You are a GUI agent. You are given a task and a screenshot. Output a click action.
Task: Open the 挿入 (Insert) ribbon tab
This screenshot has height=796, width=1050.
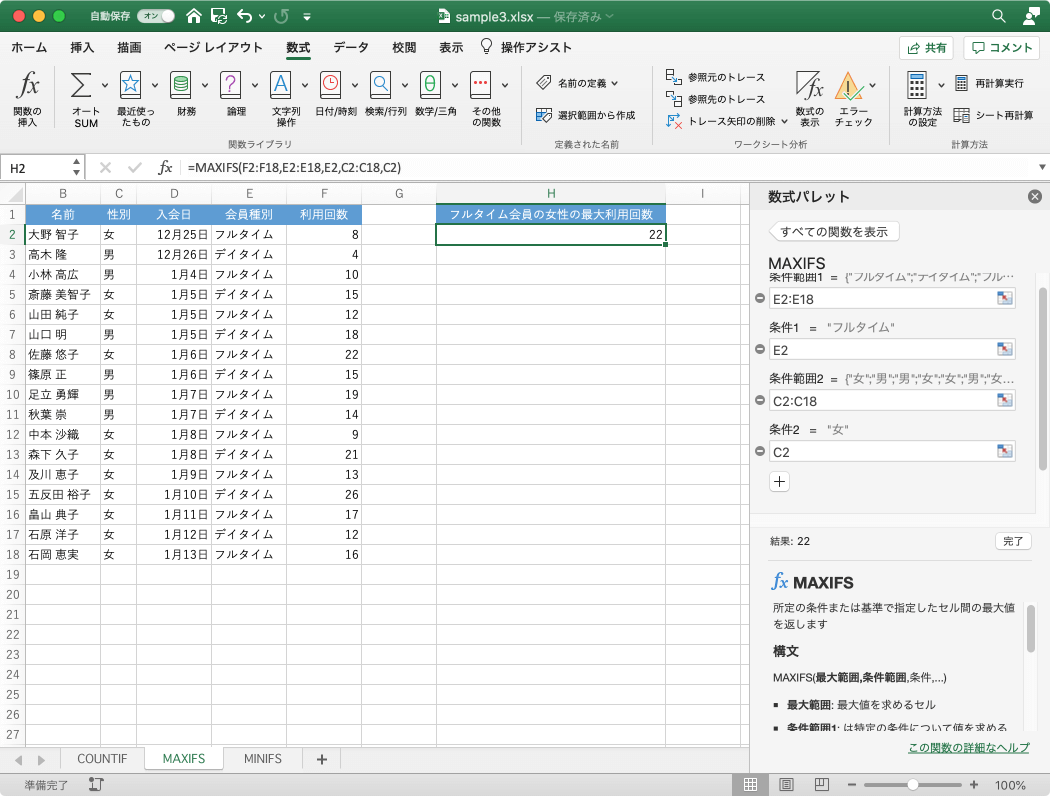coord(82,48)
